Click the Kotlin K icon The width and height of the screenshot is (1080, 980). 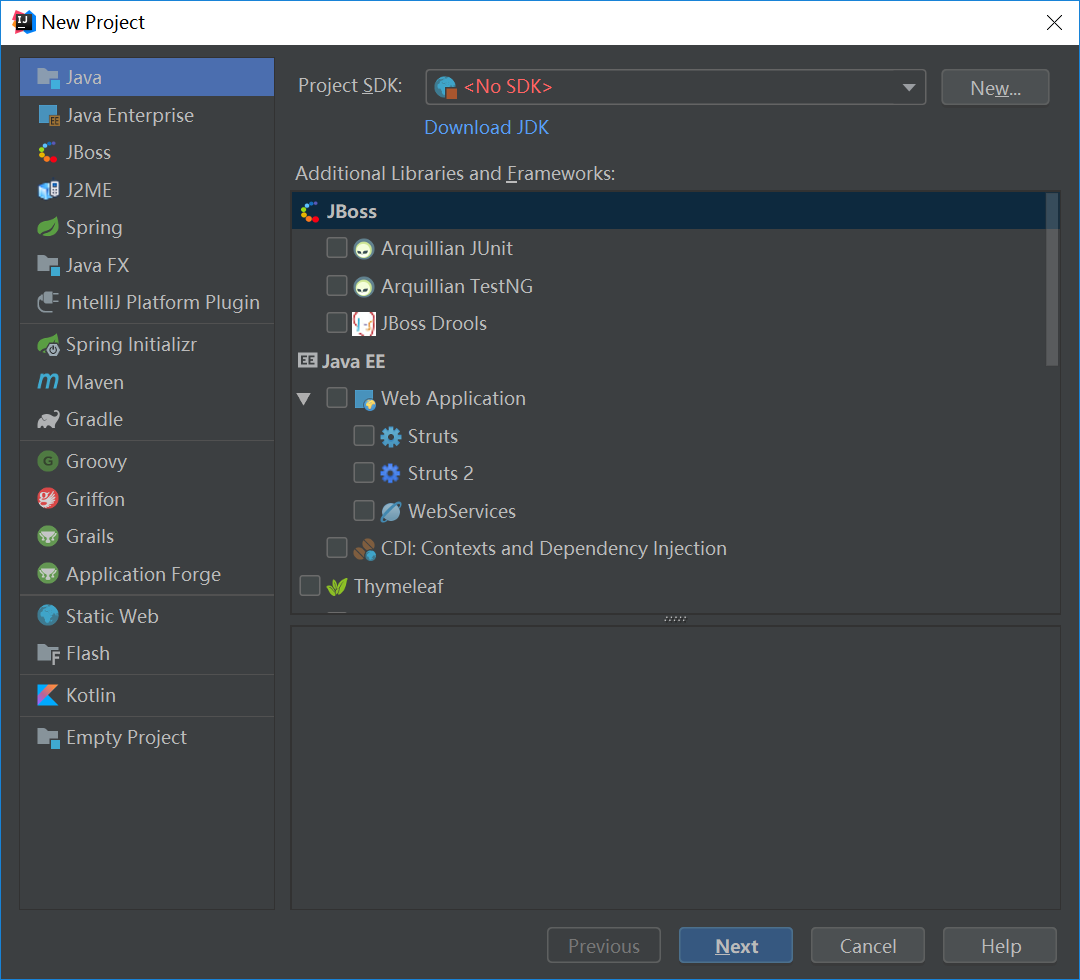tap(48, 695)
